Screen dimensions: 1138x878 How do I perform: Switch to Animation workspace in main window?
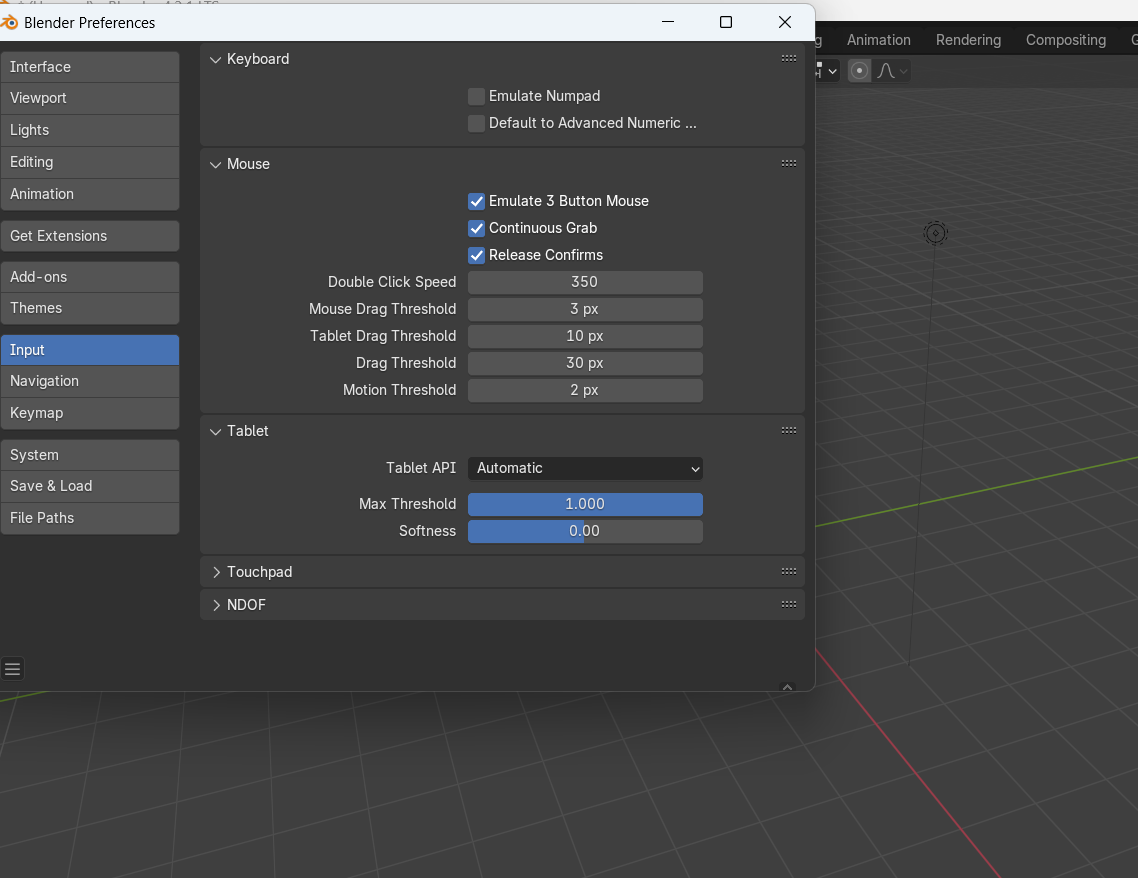point(878,40)
